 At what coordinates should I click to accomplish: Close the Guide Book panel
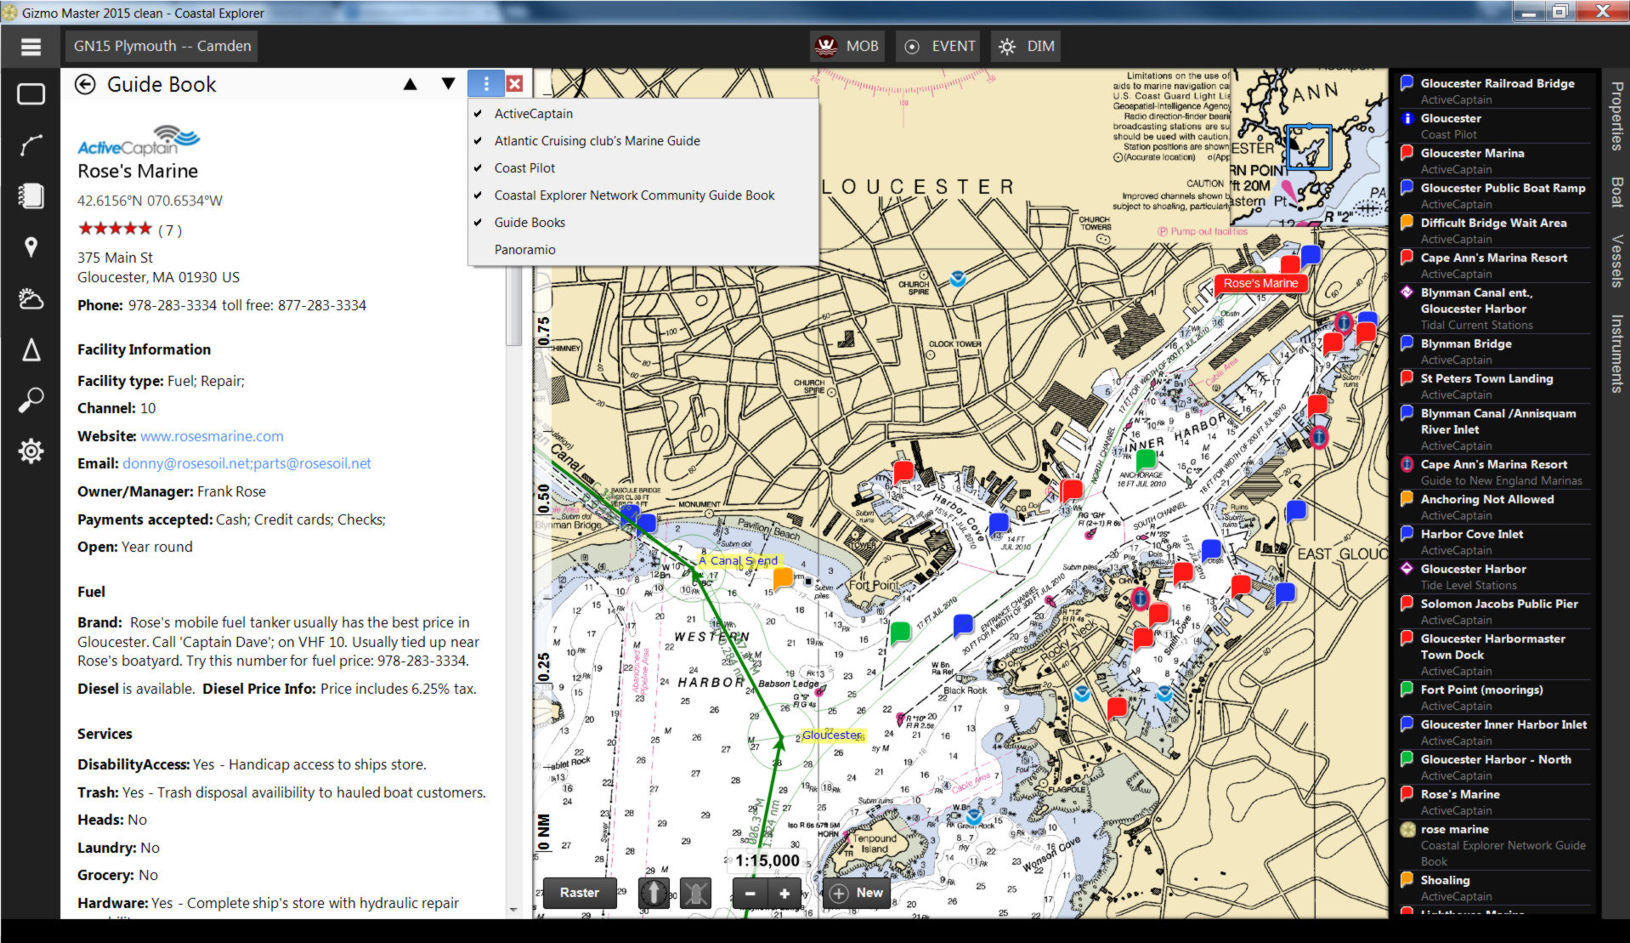[x=515, y=84]
